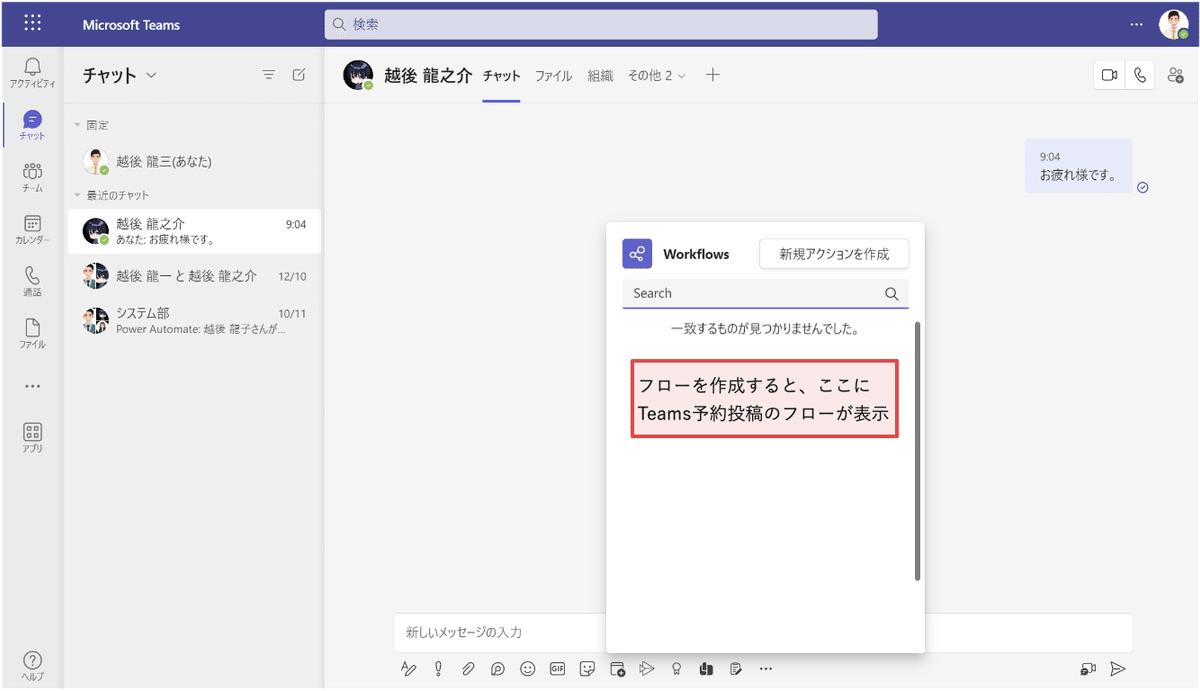
Task: Click the Workflows title in panel
Action: (696, 254)
